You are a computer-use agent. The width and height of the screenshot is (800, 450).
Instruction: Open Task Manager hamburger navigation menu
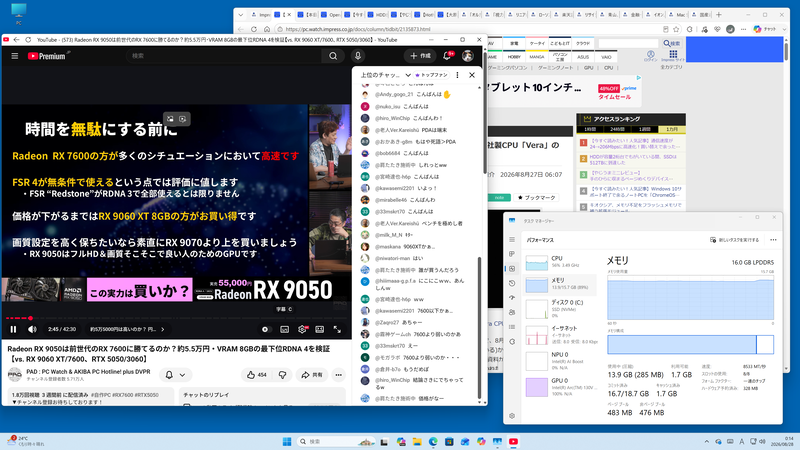(512, 239)
